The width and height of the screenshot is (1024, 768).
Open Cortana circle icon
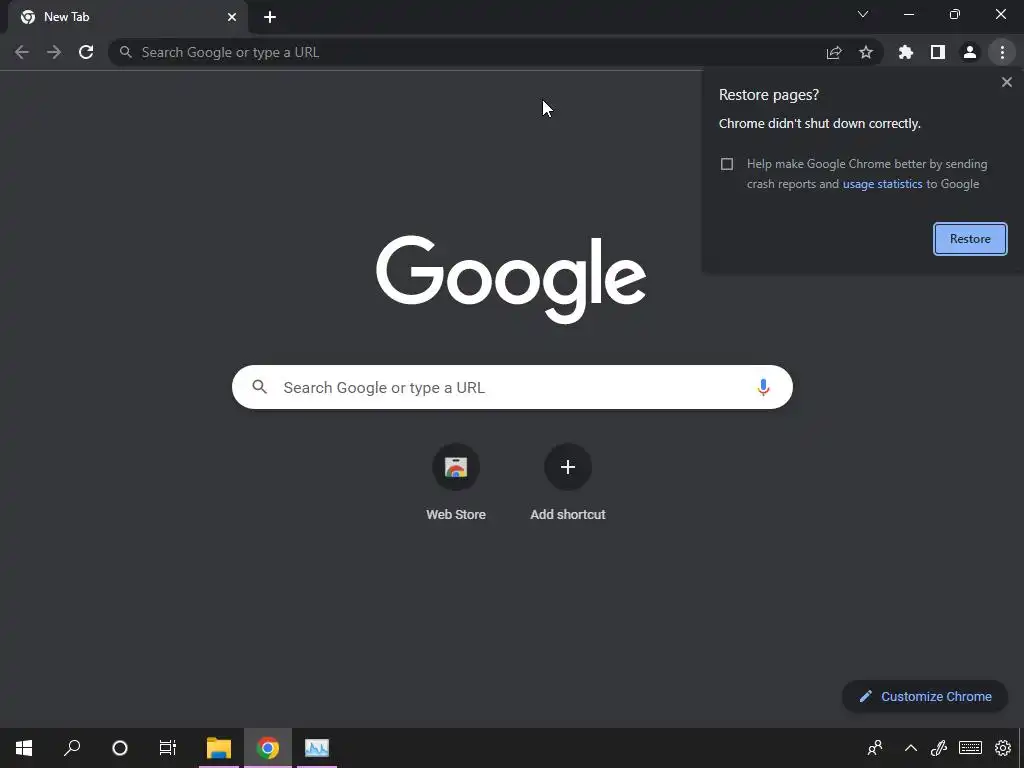pos(120,748)
